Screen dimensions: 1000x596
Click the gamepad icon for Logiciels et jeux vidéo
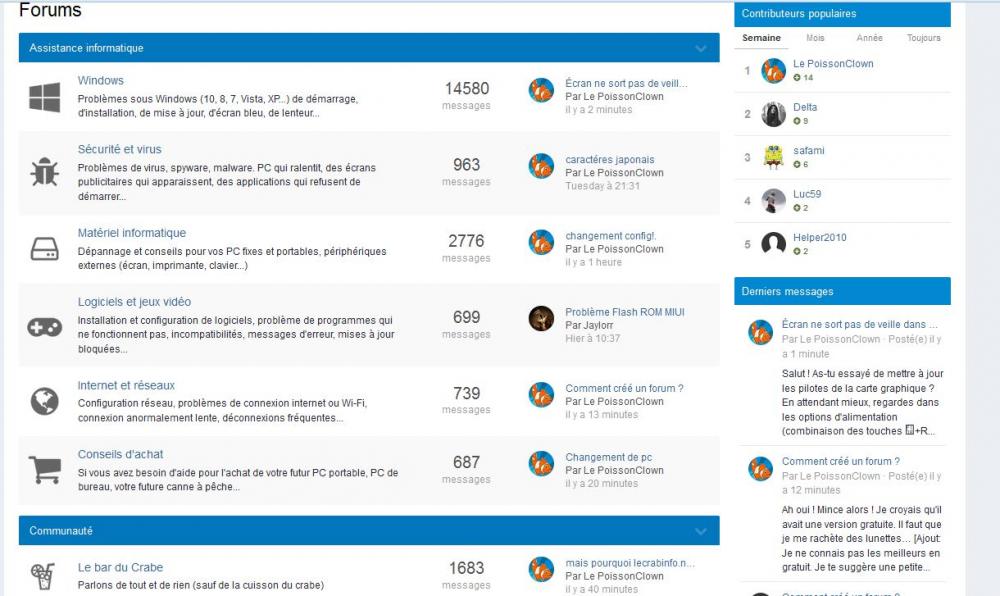point(45,327)
